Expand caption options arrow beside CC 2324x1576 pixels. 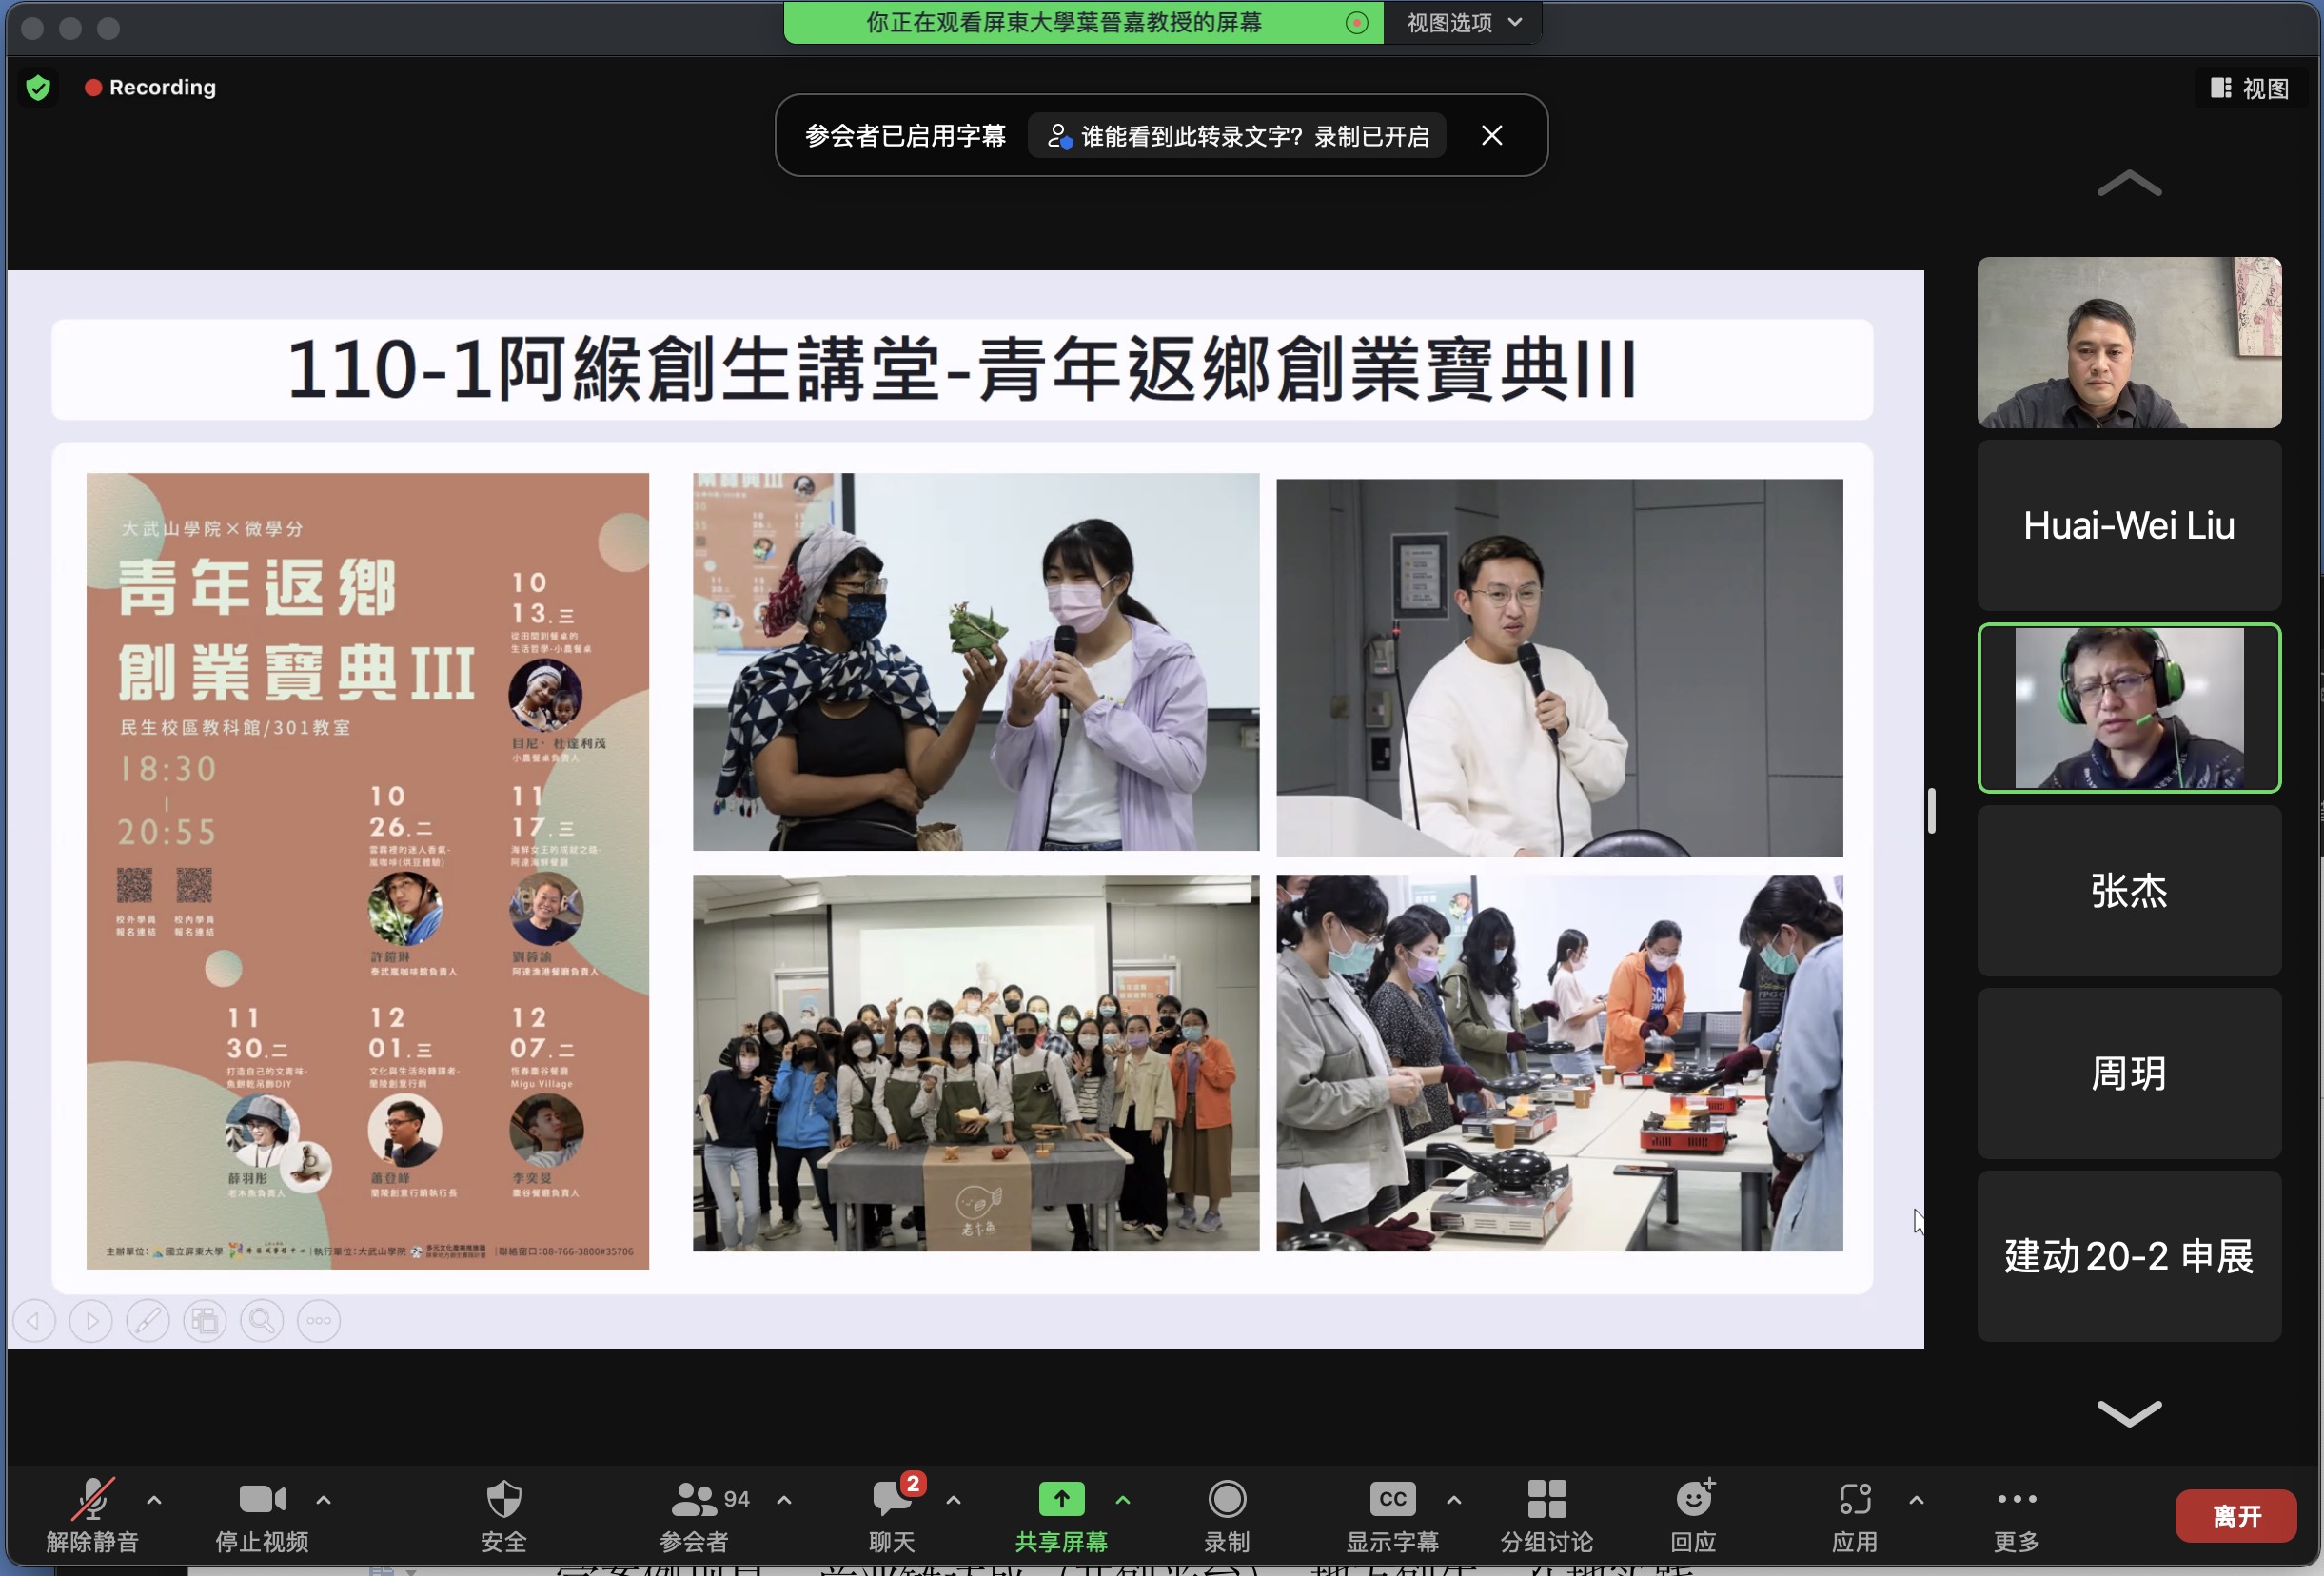[x=1454, y=1500]
